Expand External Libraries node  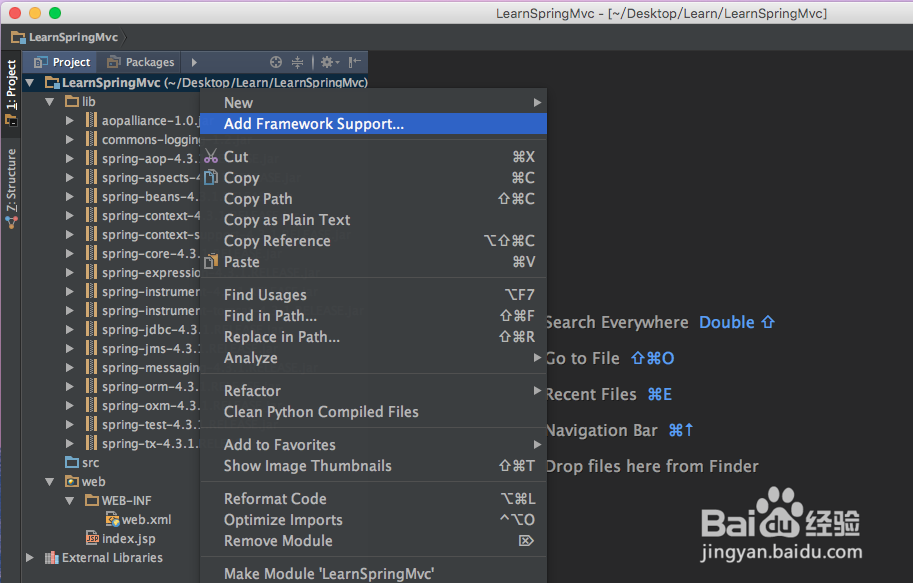(30, 557)
